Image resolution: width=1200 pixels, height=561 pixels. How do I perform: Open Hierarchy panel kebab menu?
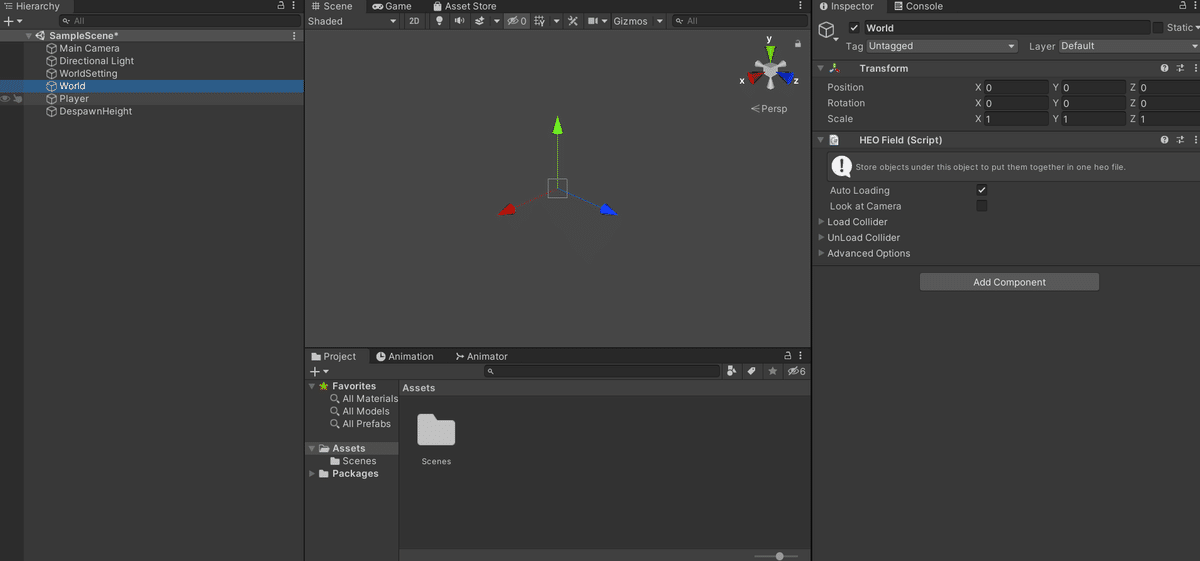click(x=294, y=6)
